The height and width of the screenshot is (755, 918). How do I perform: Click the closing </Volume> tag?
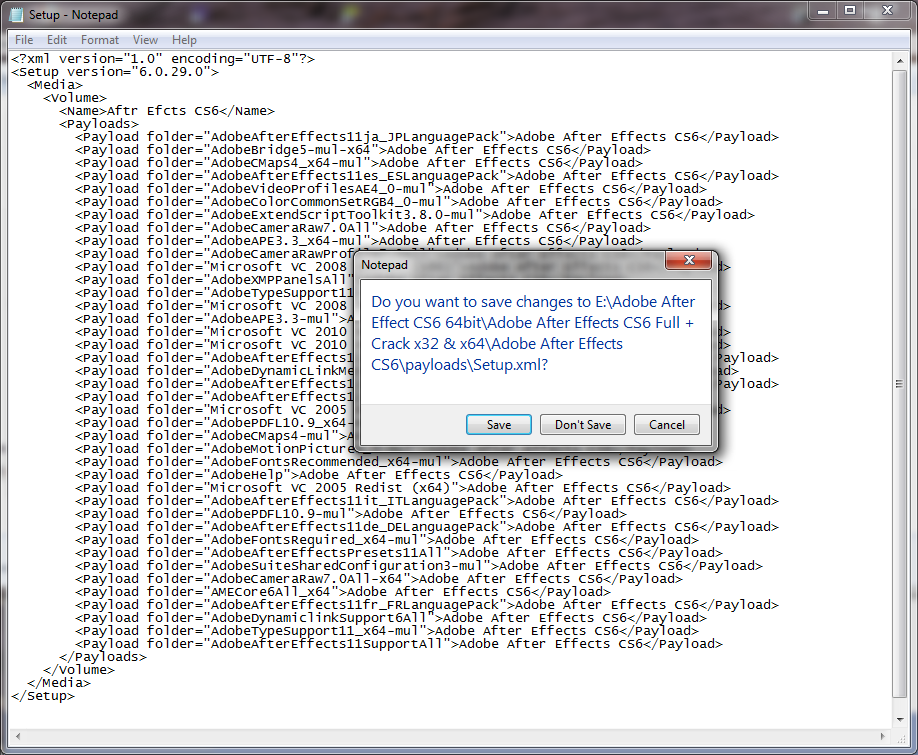tap(79, 670)
